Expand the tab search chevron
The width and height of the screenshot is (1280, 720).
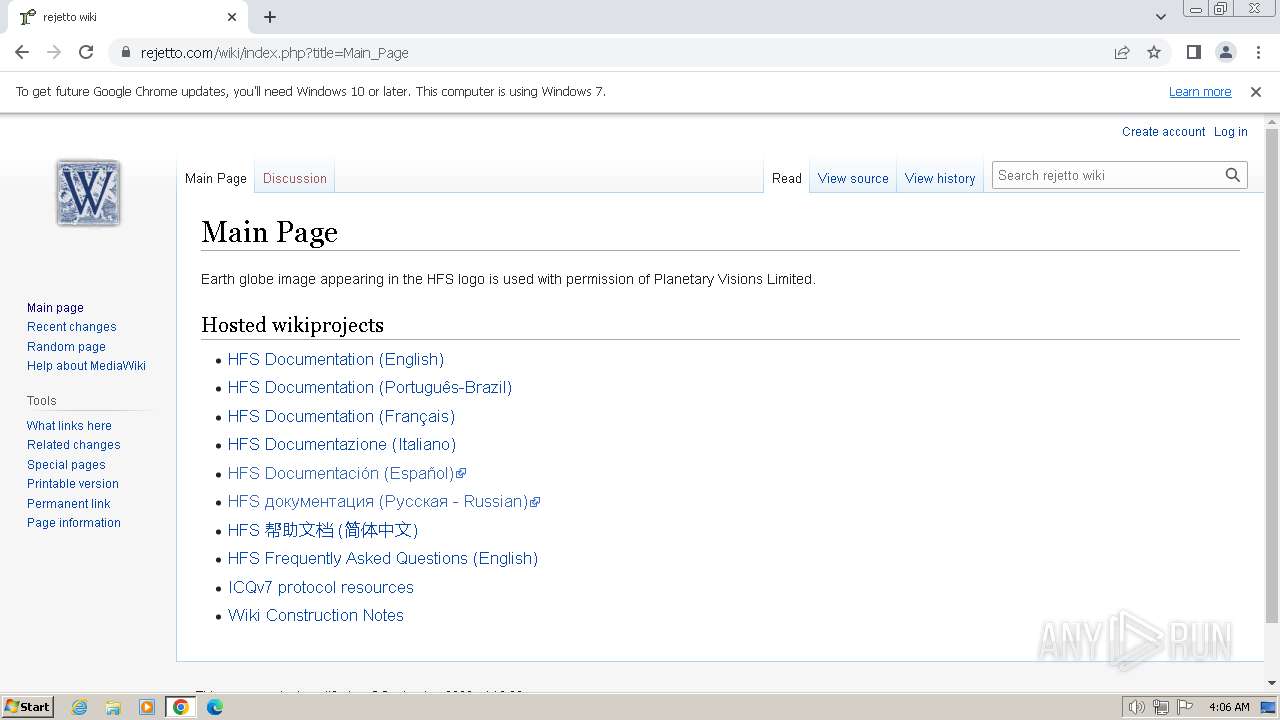point(1160,17)
